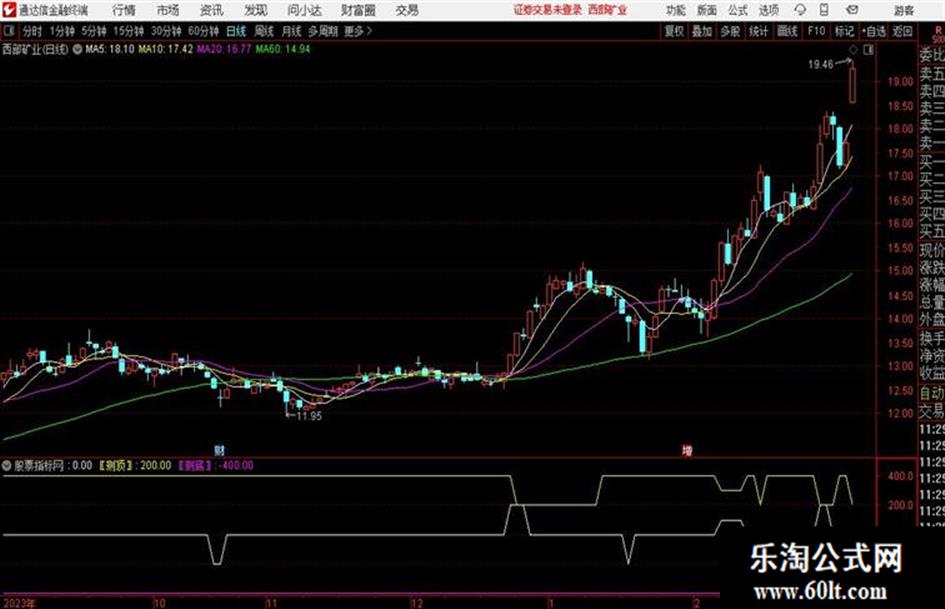Click the 证券交易未登录 link
This screenshot has height=609, width=945.
(548, 10)
